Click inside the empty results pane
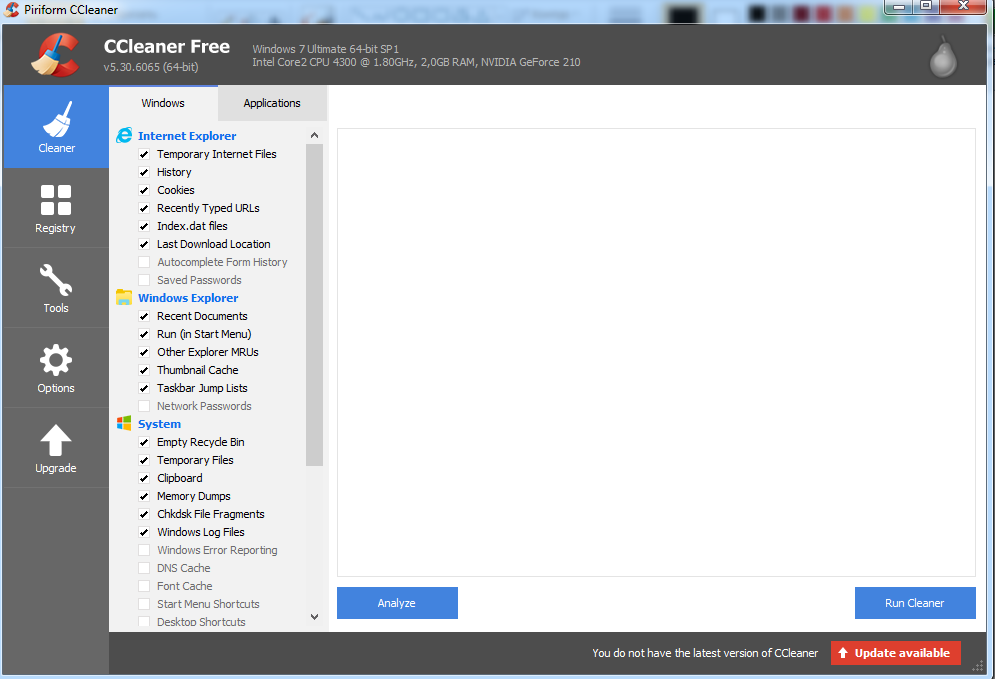The height and width of the screenshot is (679, 995). click(656, 353)
